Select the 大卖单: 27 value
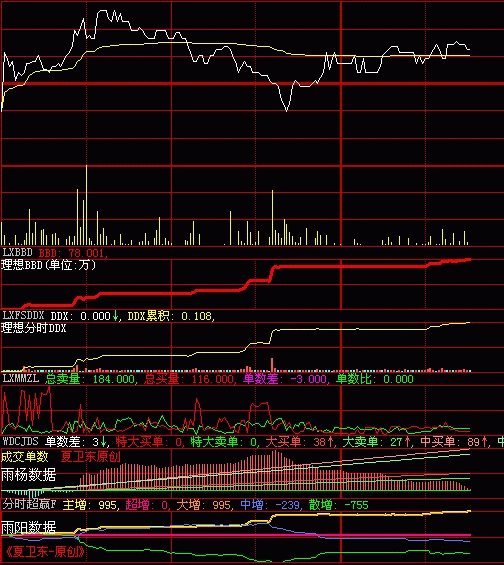This screenshot has height=565, width=504. coord(377,441)
